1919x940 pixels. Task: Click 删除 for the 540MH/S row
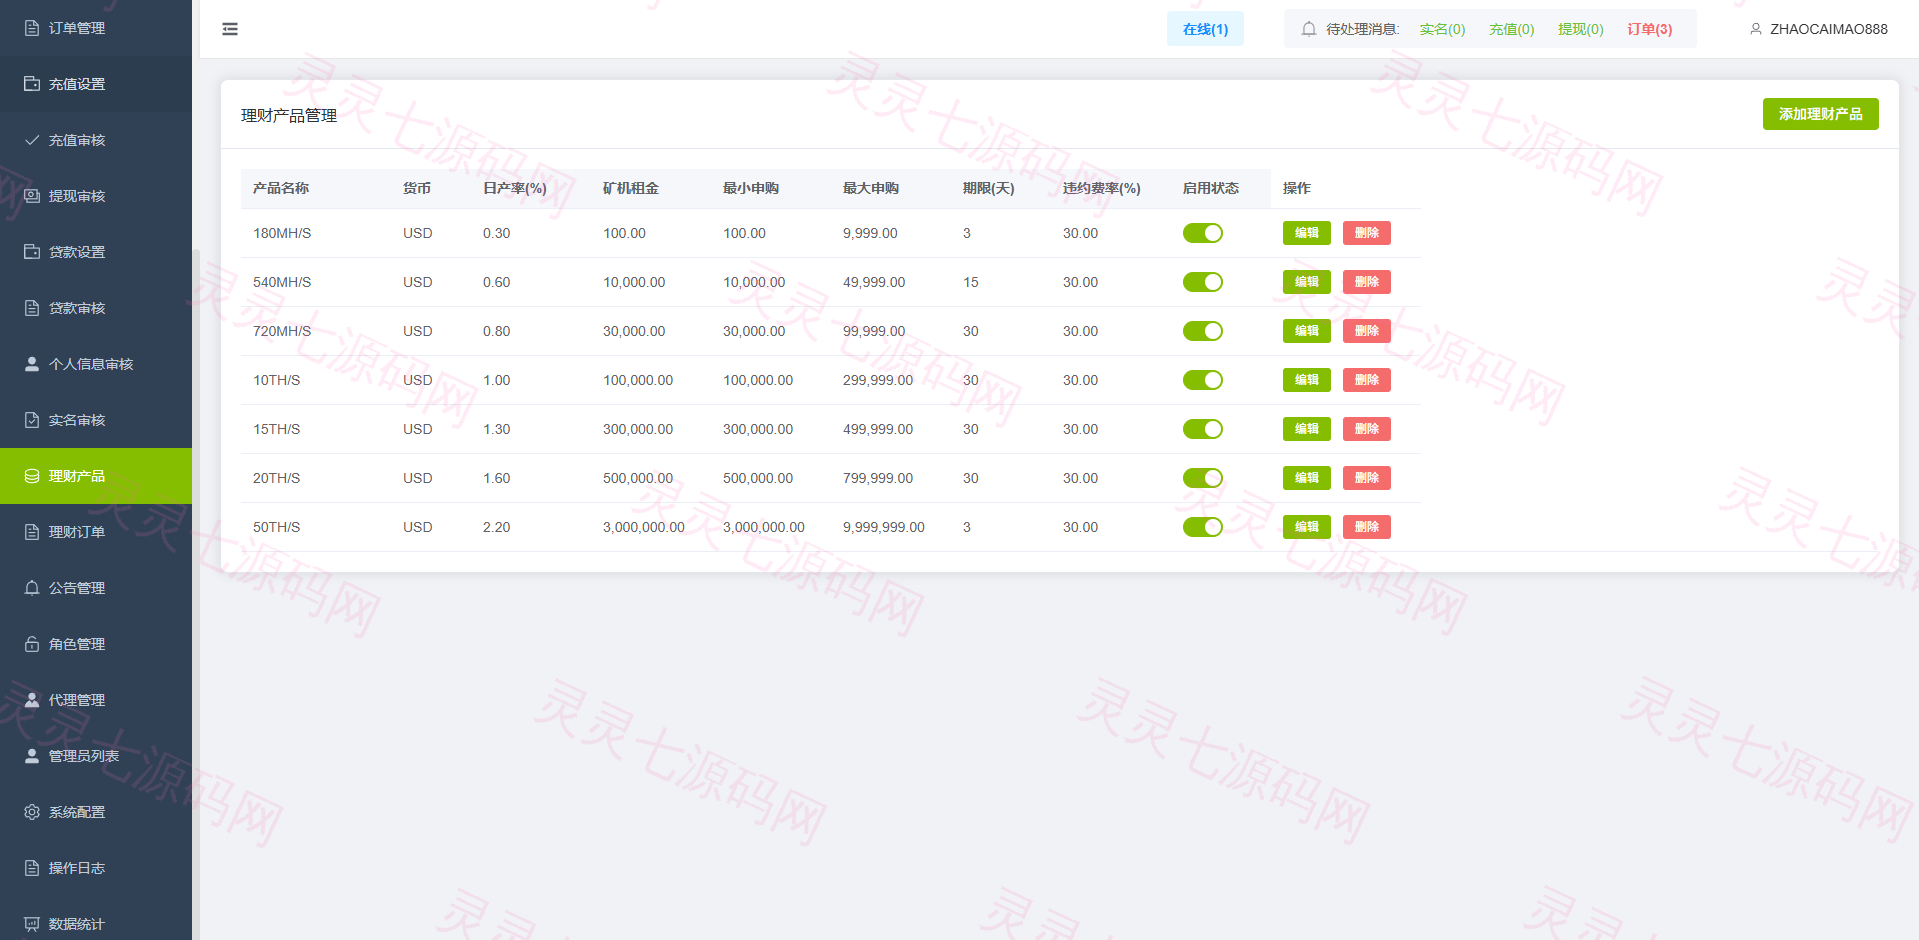pyautogui.click(x=1366, y=282)
